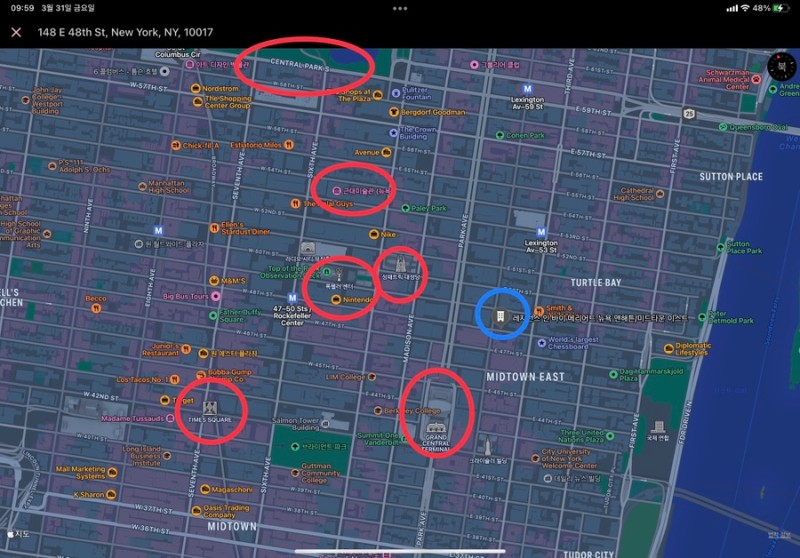Screen dimensions: 800x558
Task: Tap Shops at The Plaza pin
Action: (378, 95)
